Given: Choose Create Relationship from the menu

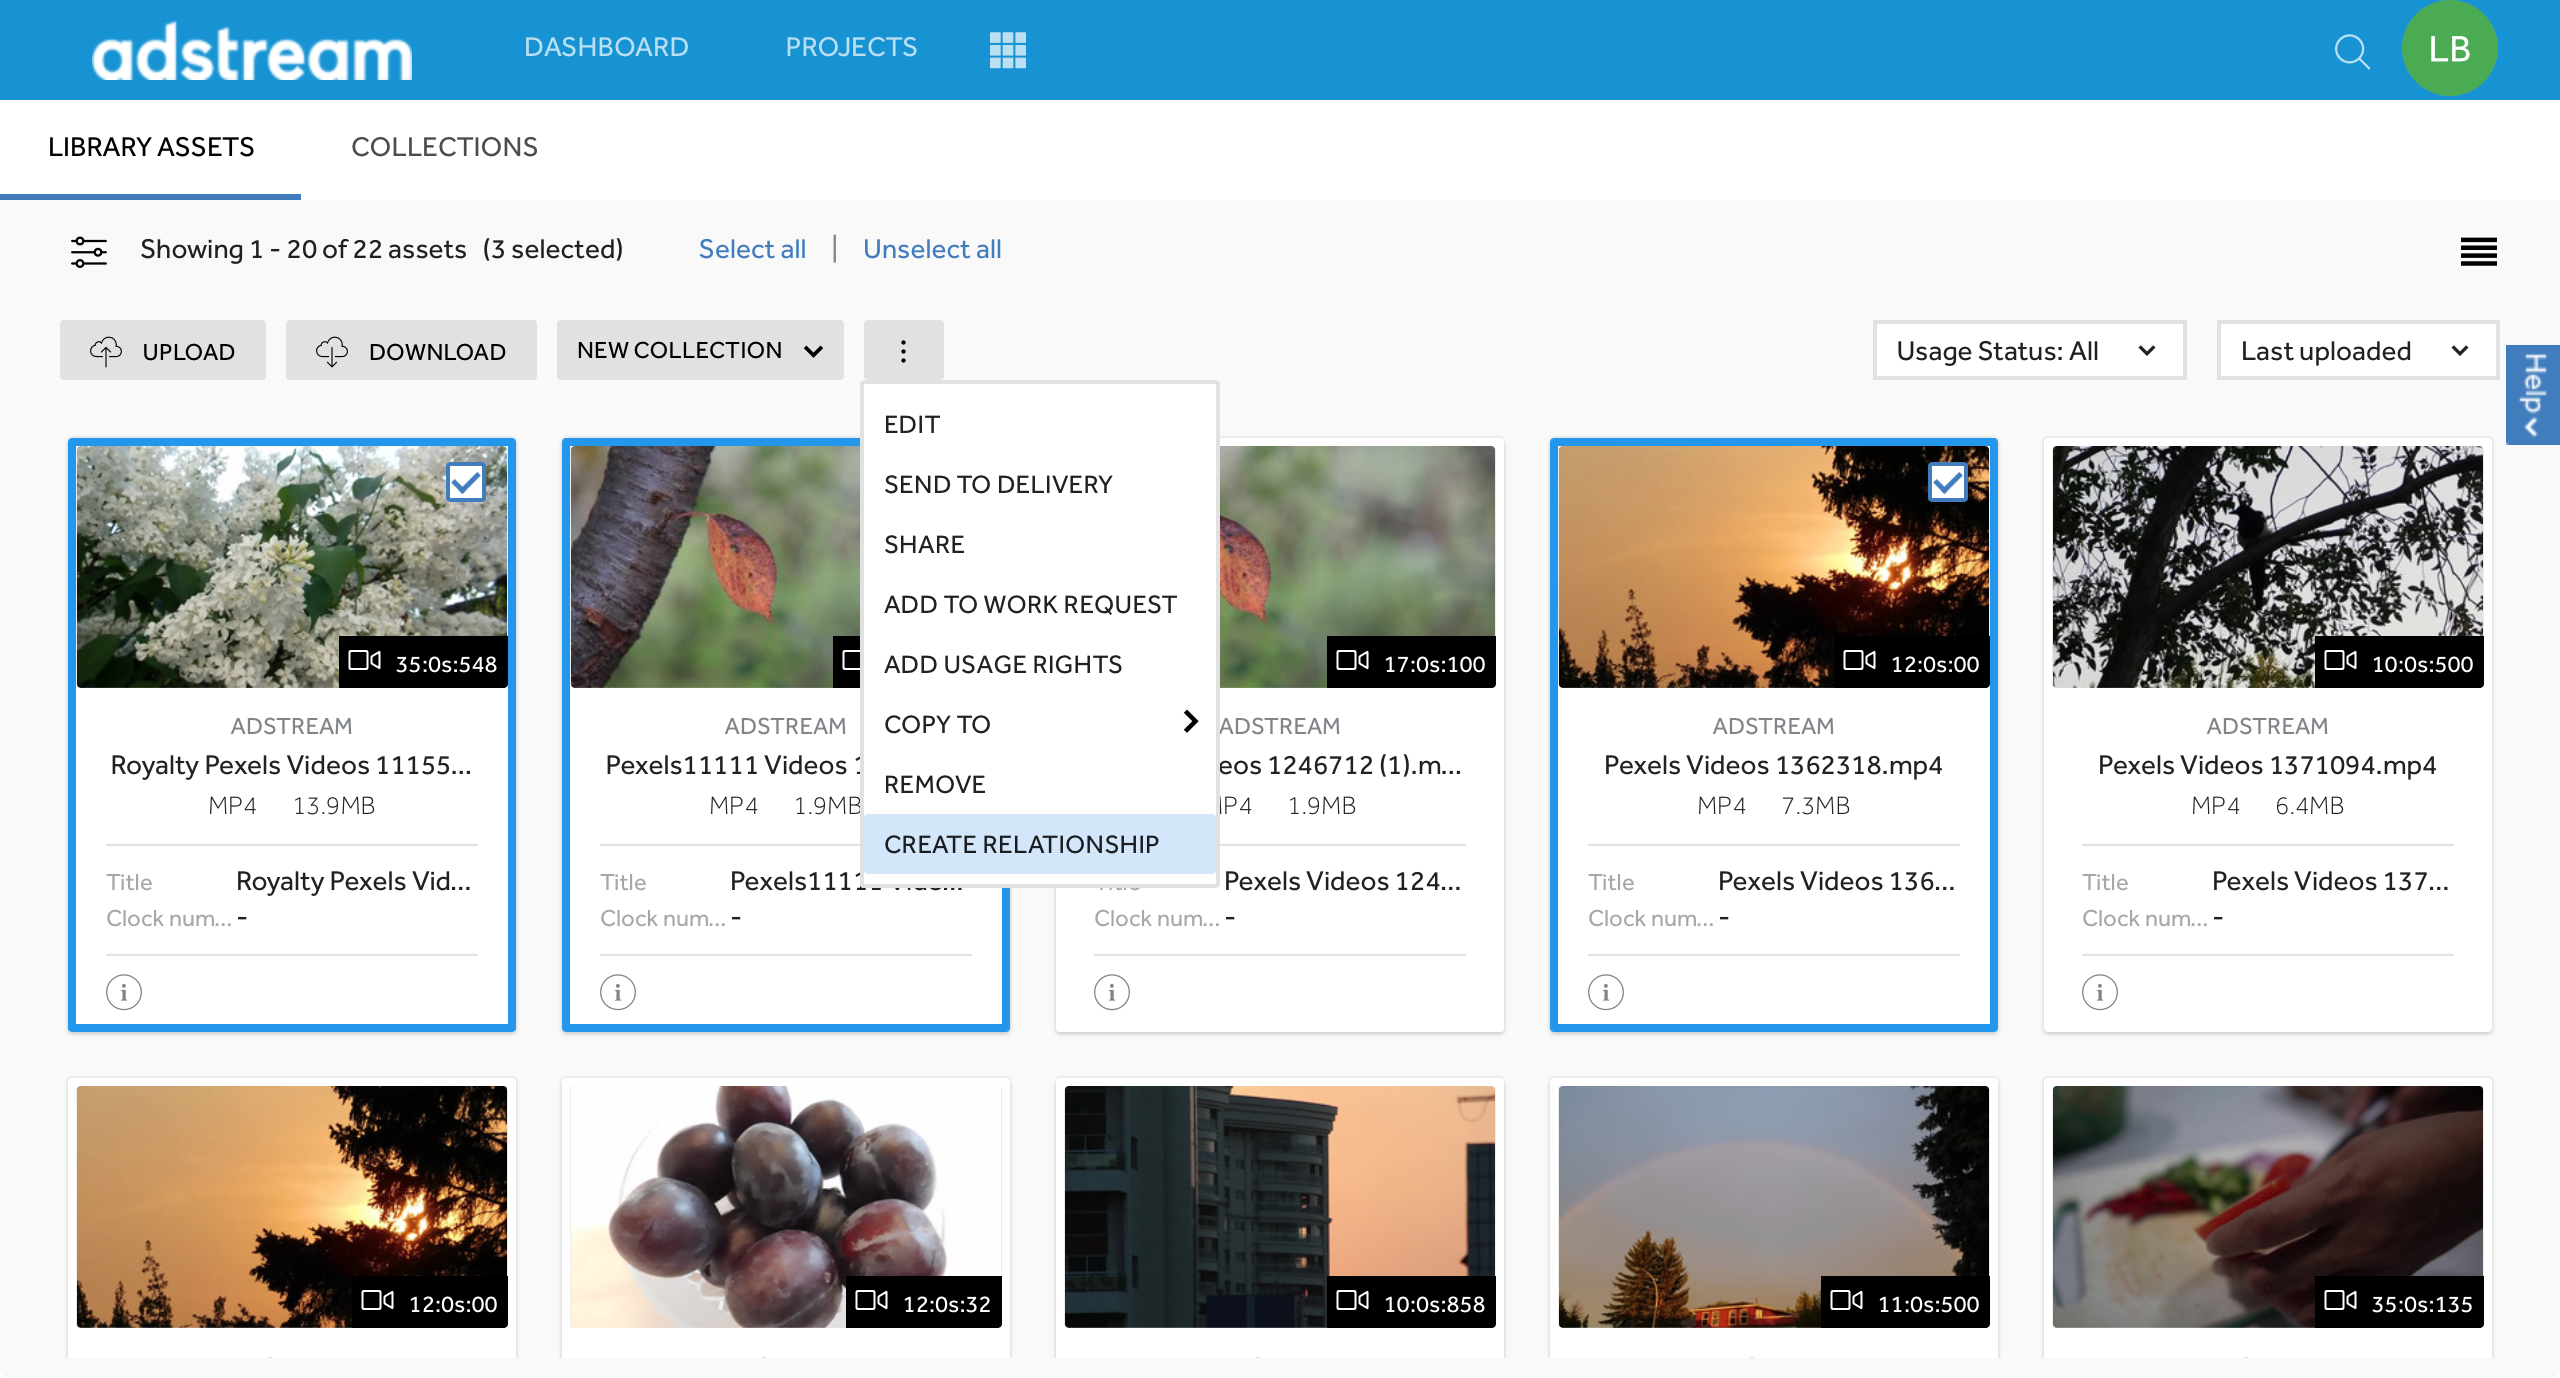Looking at the screenshot, I should click(1020, 844).
